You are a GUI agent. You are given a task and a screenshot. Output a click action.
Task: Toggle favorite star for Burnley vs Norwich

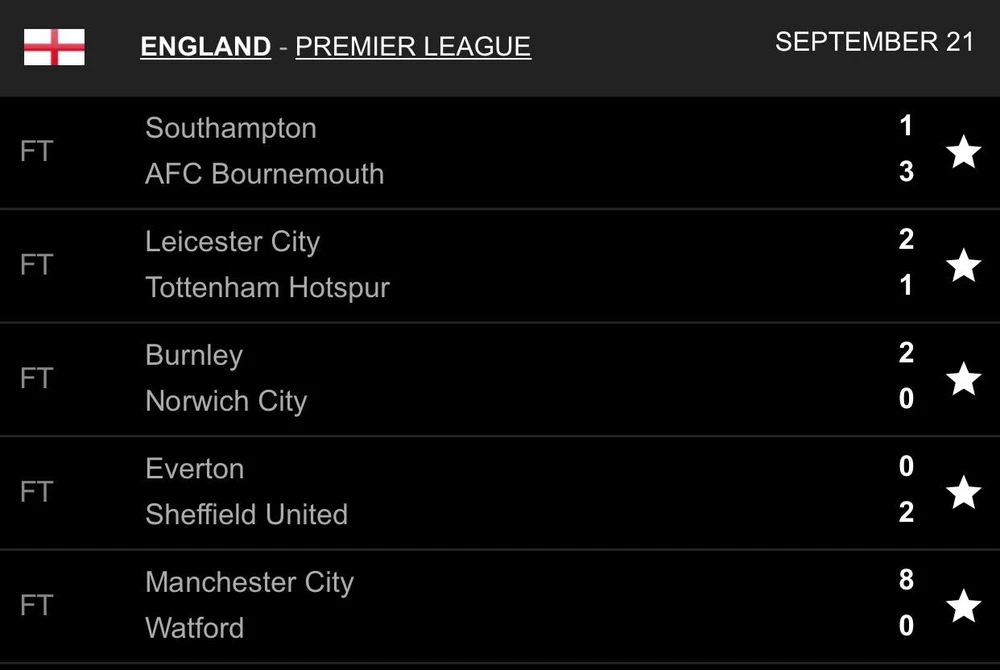click(x=963, y=379)
